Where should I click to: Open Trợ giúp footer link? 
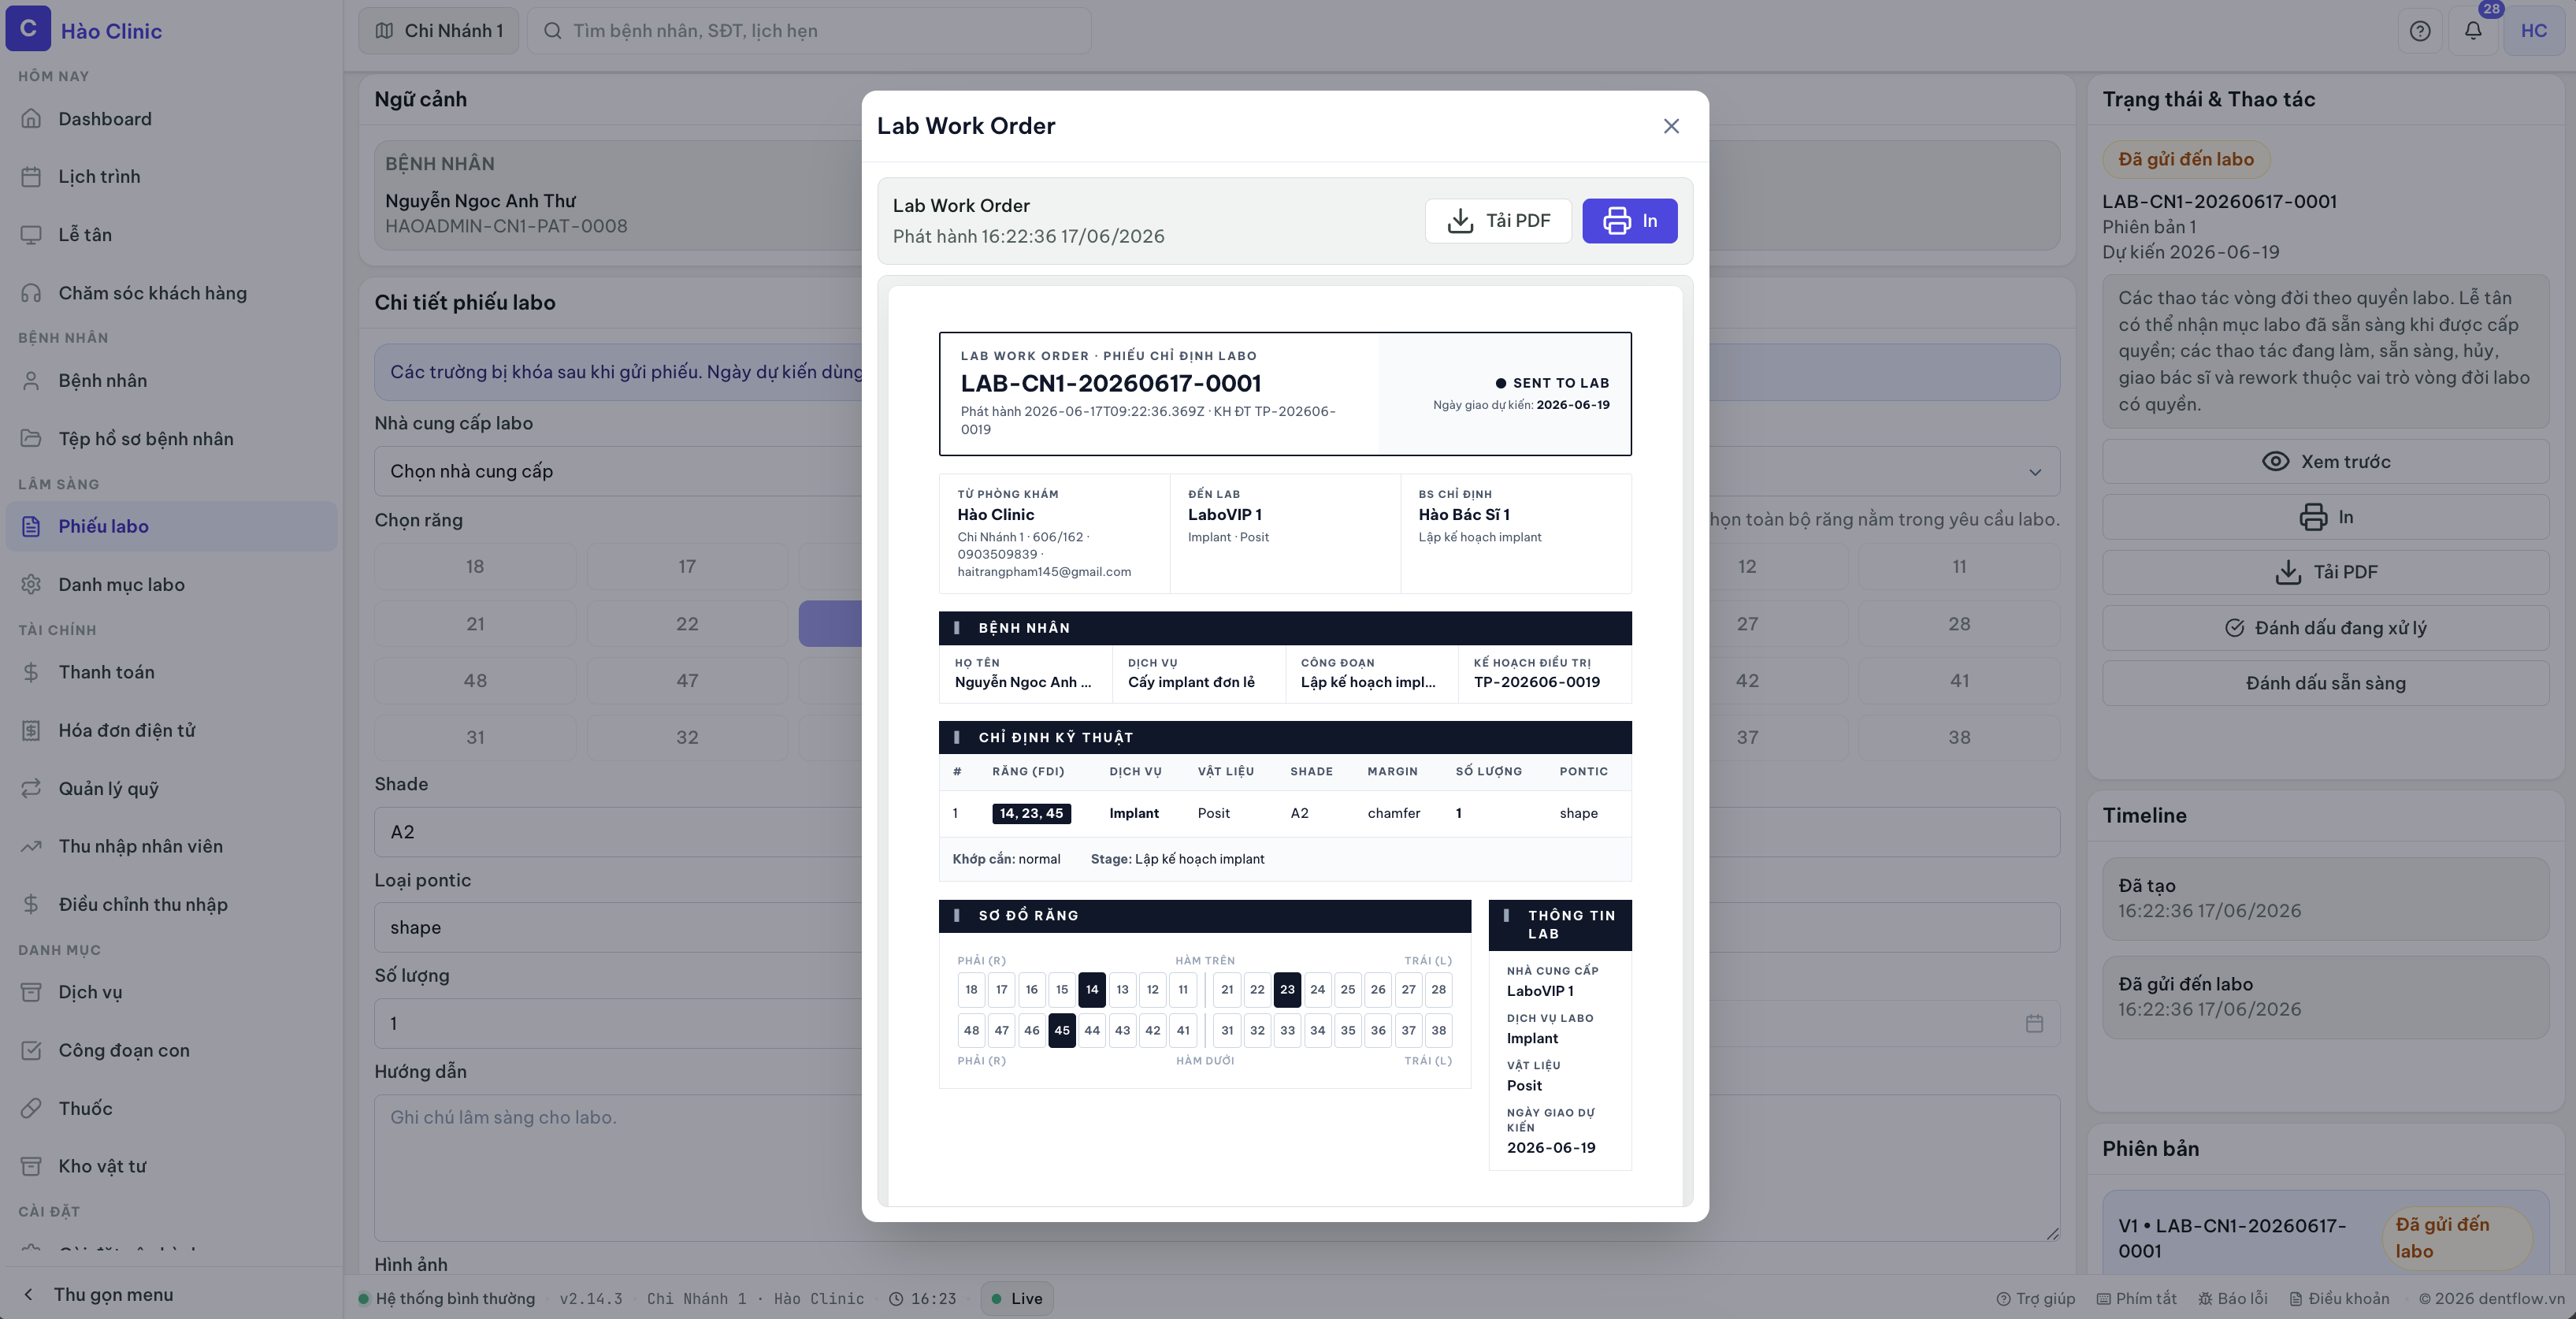[x=2035, y=1299]
